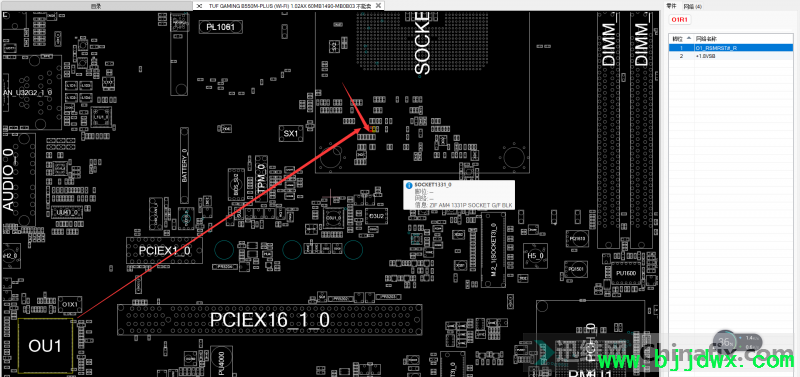Select the O1X1 crystal next to OU1
The image size is (800, 377).
(70, 304)
